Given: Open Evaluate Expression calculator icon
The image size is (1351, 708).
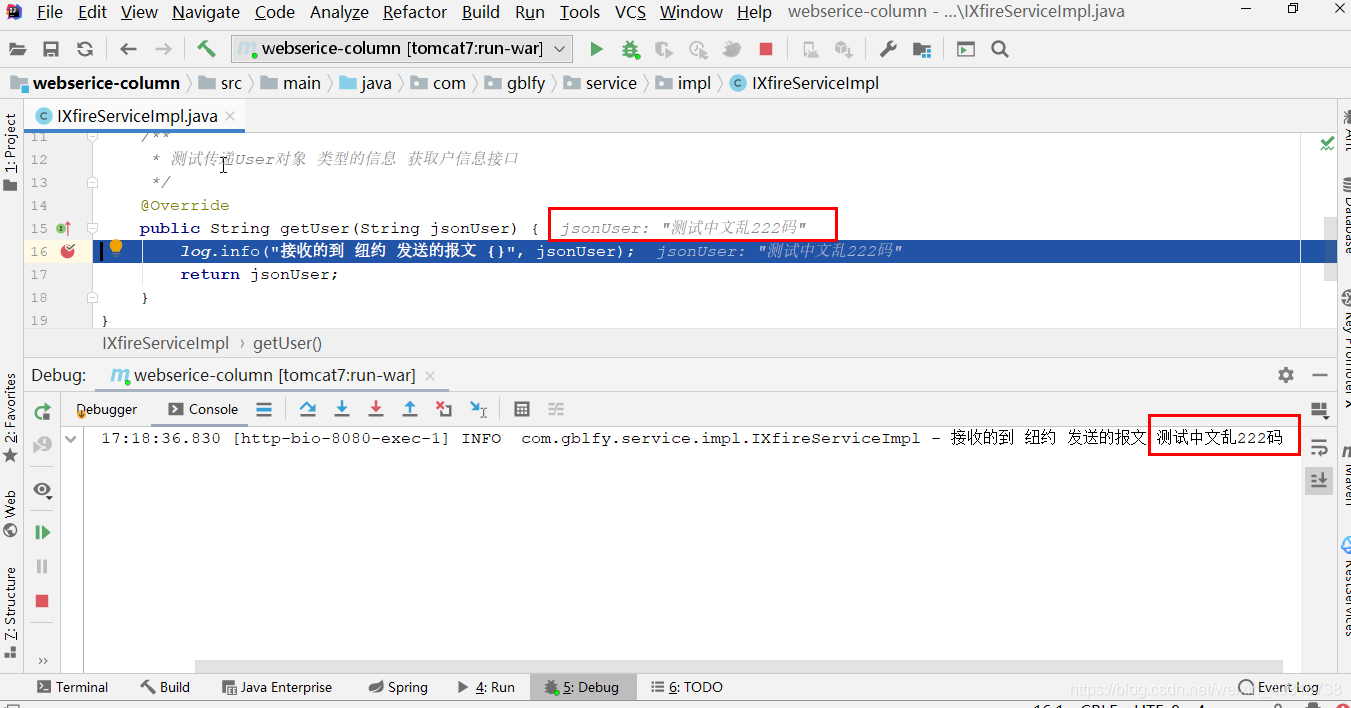Looking at the screenshot, I should click(x=522, y=408).
